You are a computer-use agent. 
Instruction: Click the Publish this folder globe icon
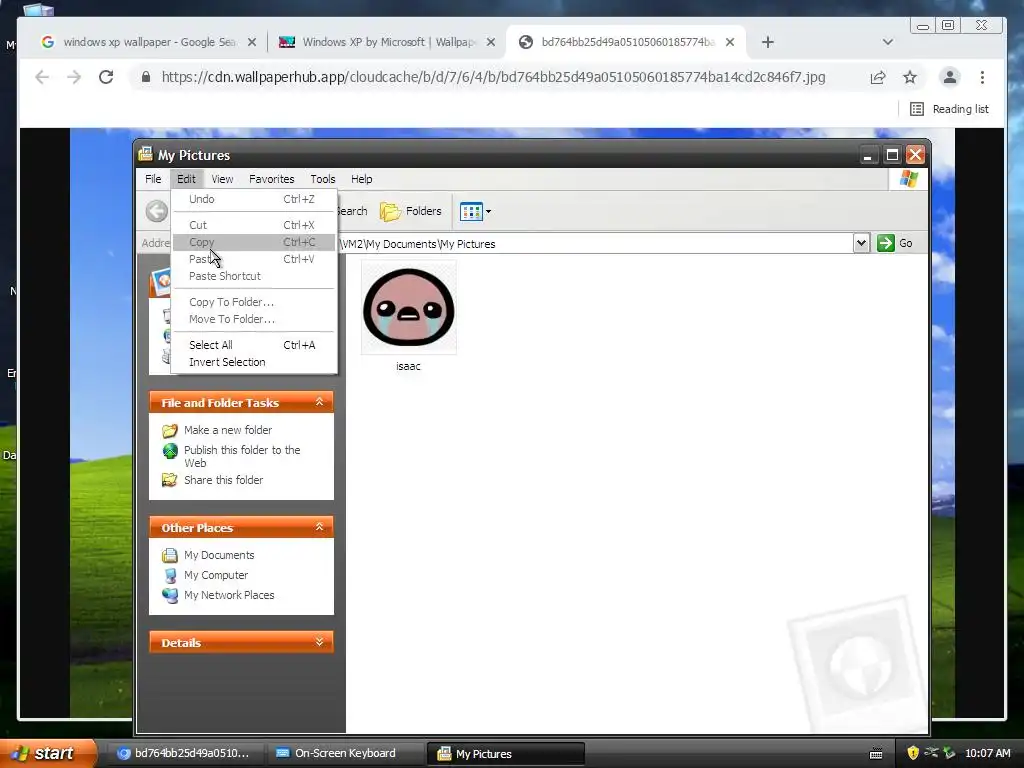[x=170, y=451]
